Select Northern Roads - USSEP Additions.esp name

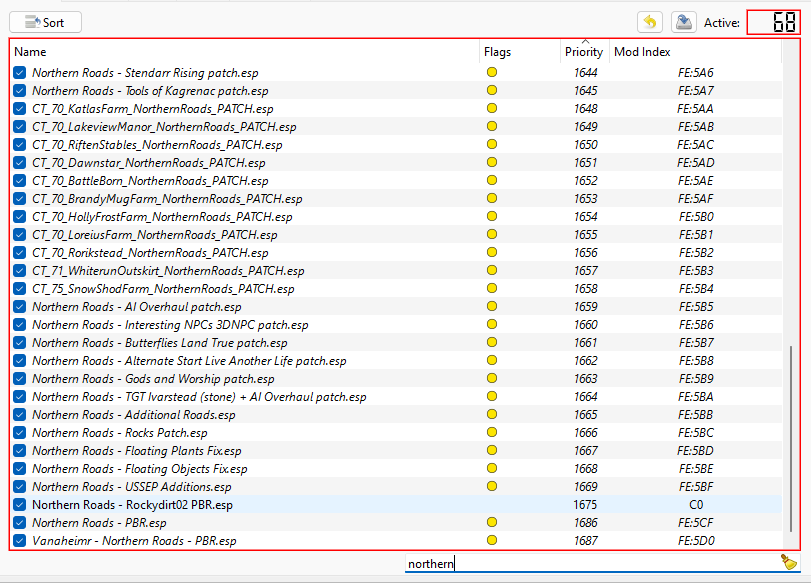(x=131, y=487)
